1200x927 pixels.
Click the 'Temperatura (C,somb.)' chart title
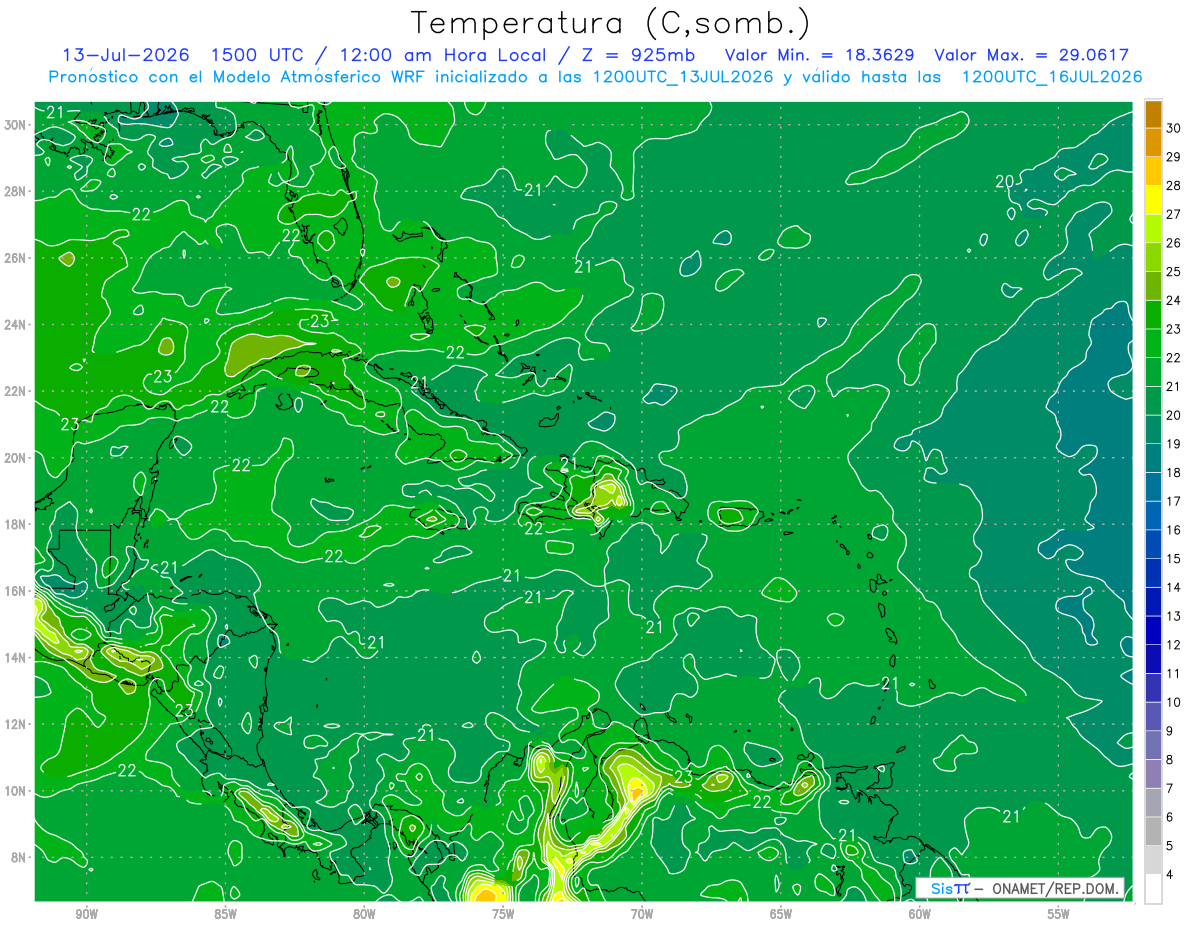pyautogui.click(x=610, y=23)
